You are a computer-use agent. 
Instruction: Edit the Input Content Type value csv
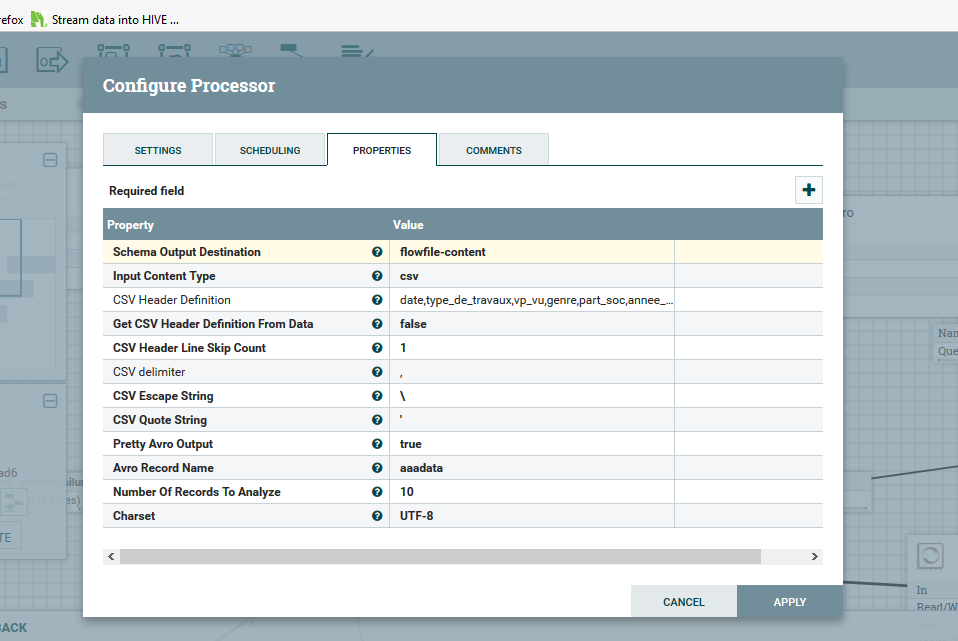pyautogui.click(x=531, y=276)
